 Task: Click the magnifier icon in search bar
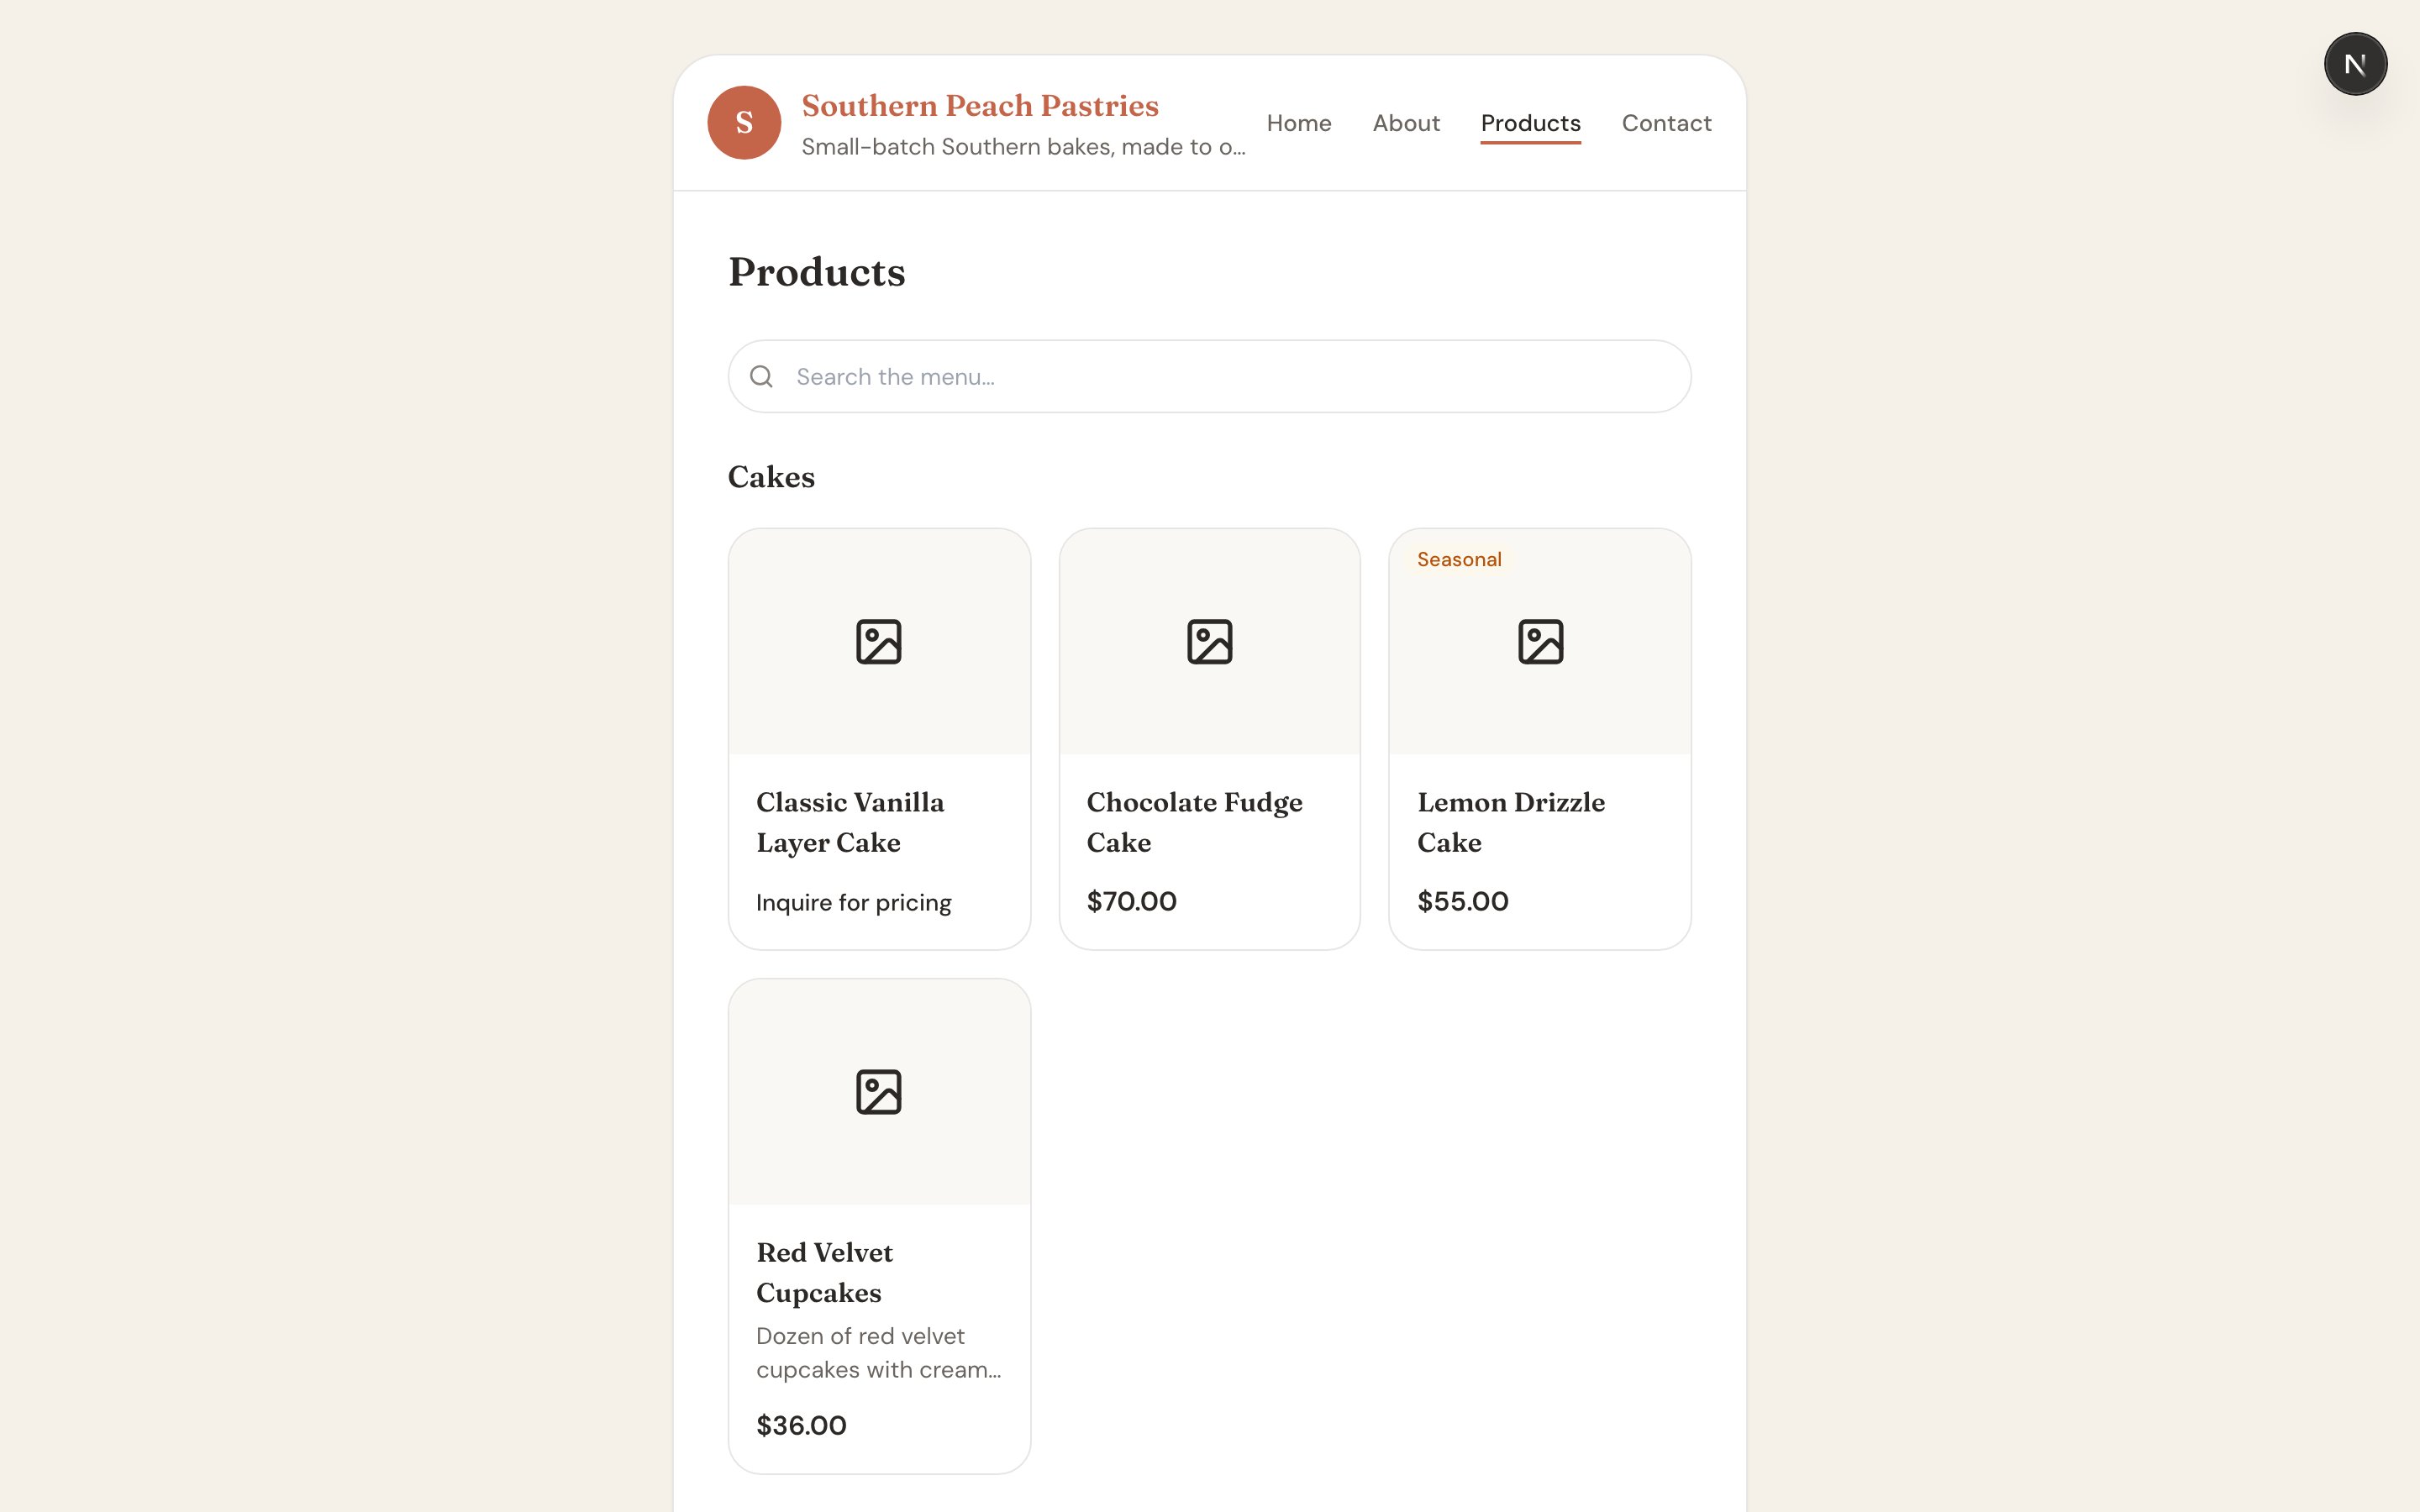(x=761, y=376)
